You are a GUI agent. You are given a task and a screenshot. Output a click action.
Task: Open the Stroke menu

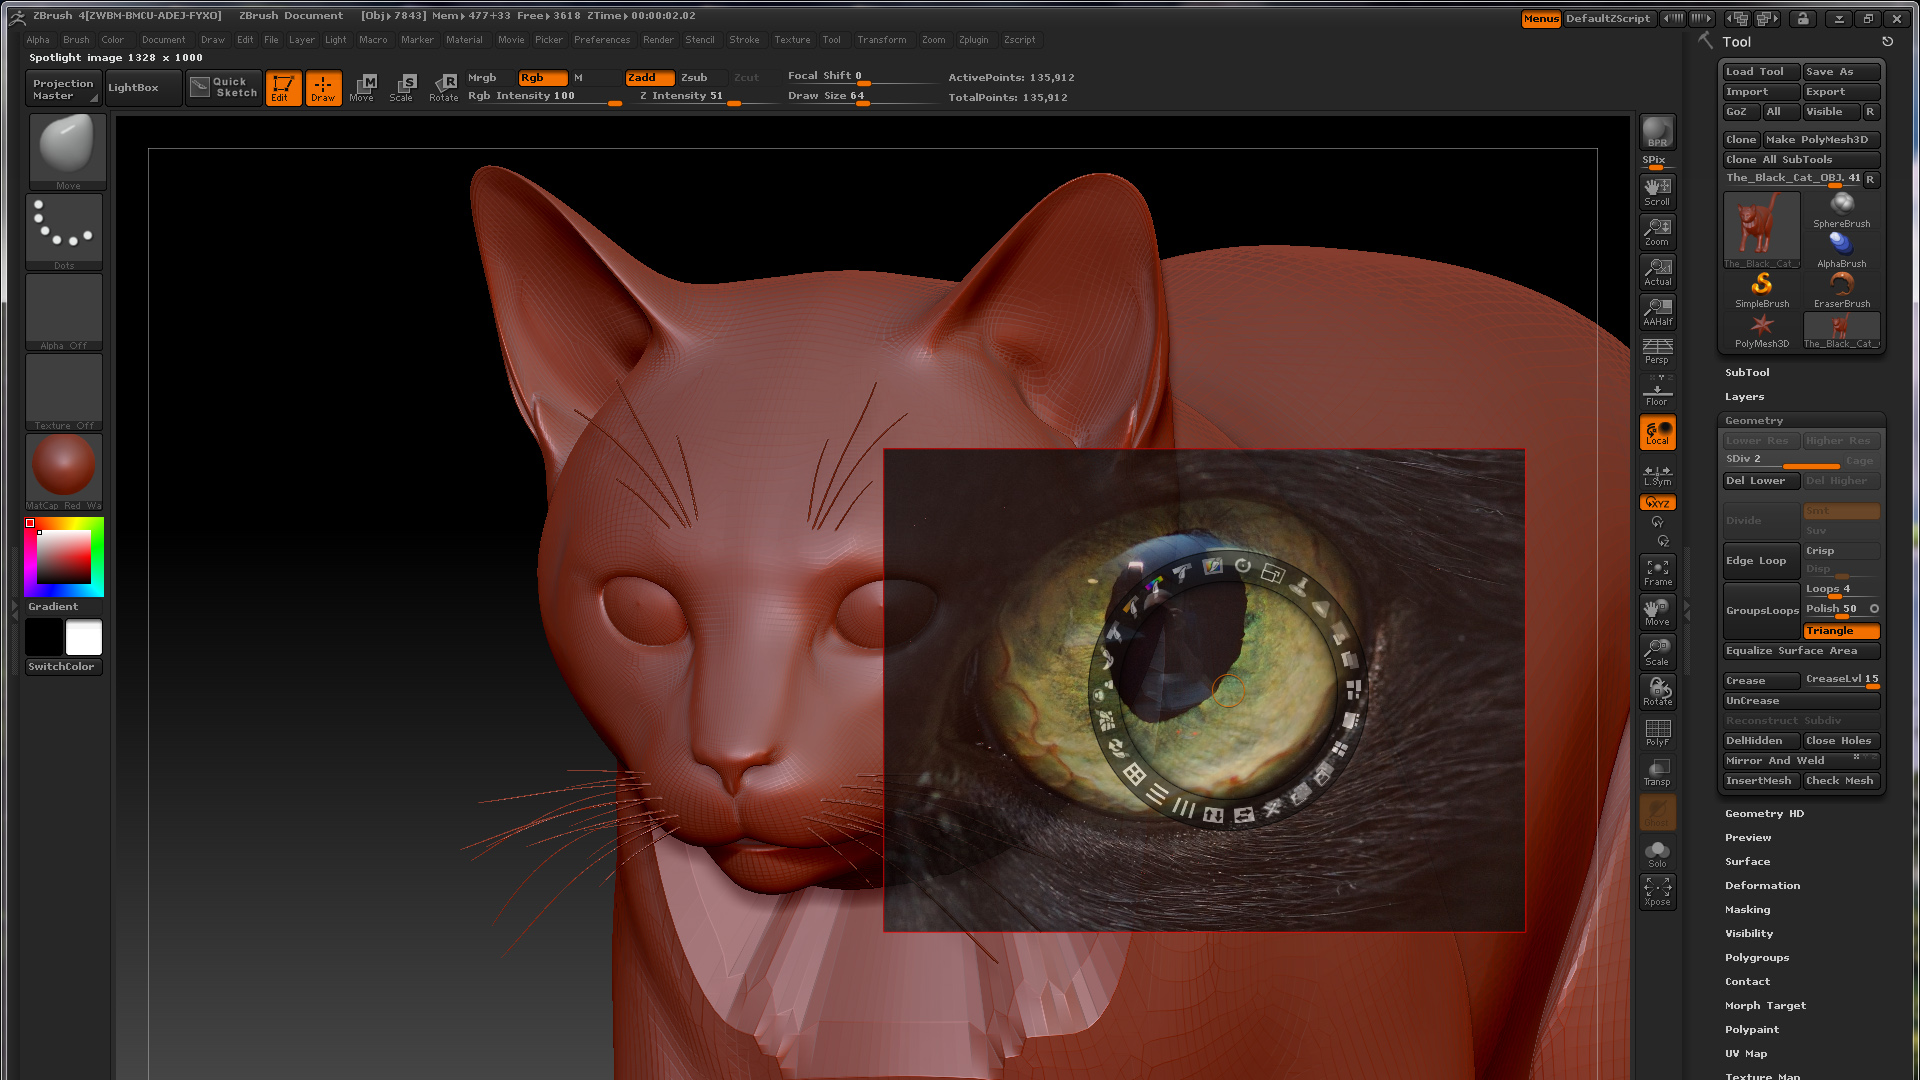[x=744, y=40]
